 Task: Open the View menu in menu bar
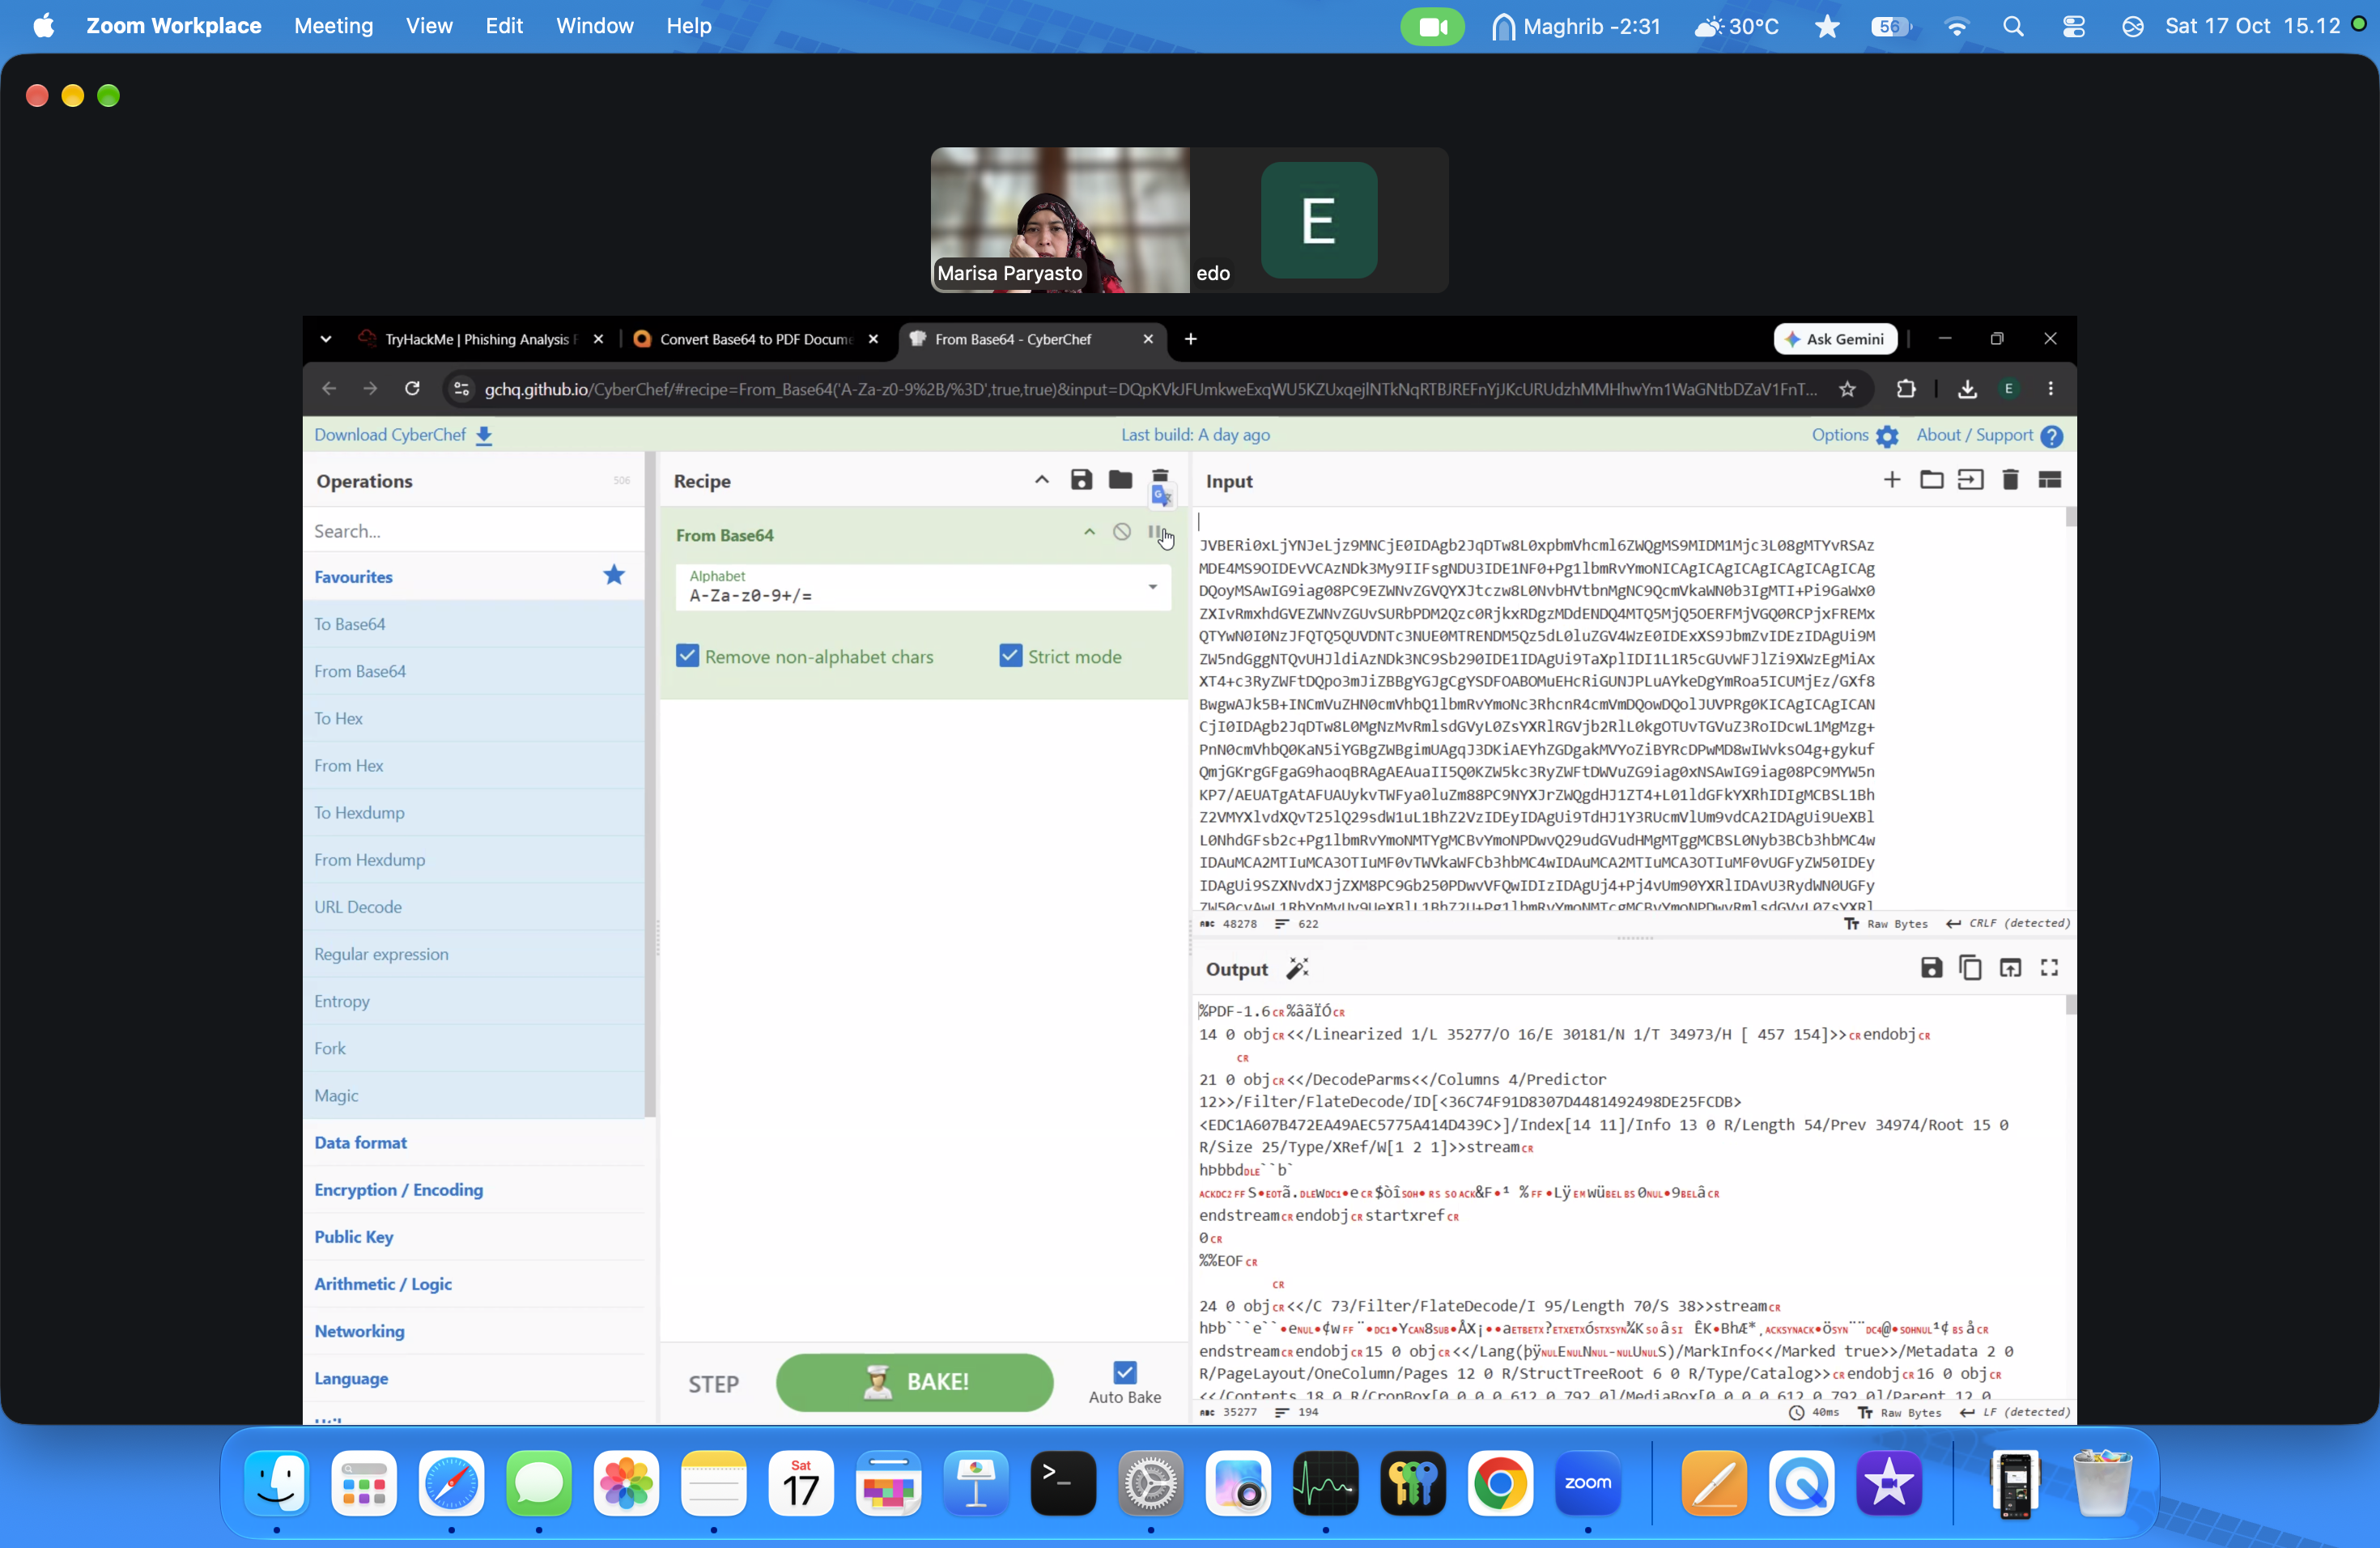(x=429, y=26)
